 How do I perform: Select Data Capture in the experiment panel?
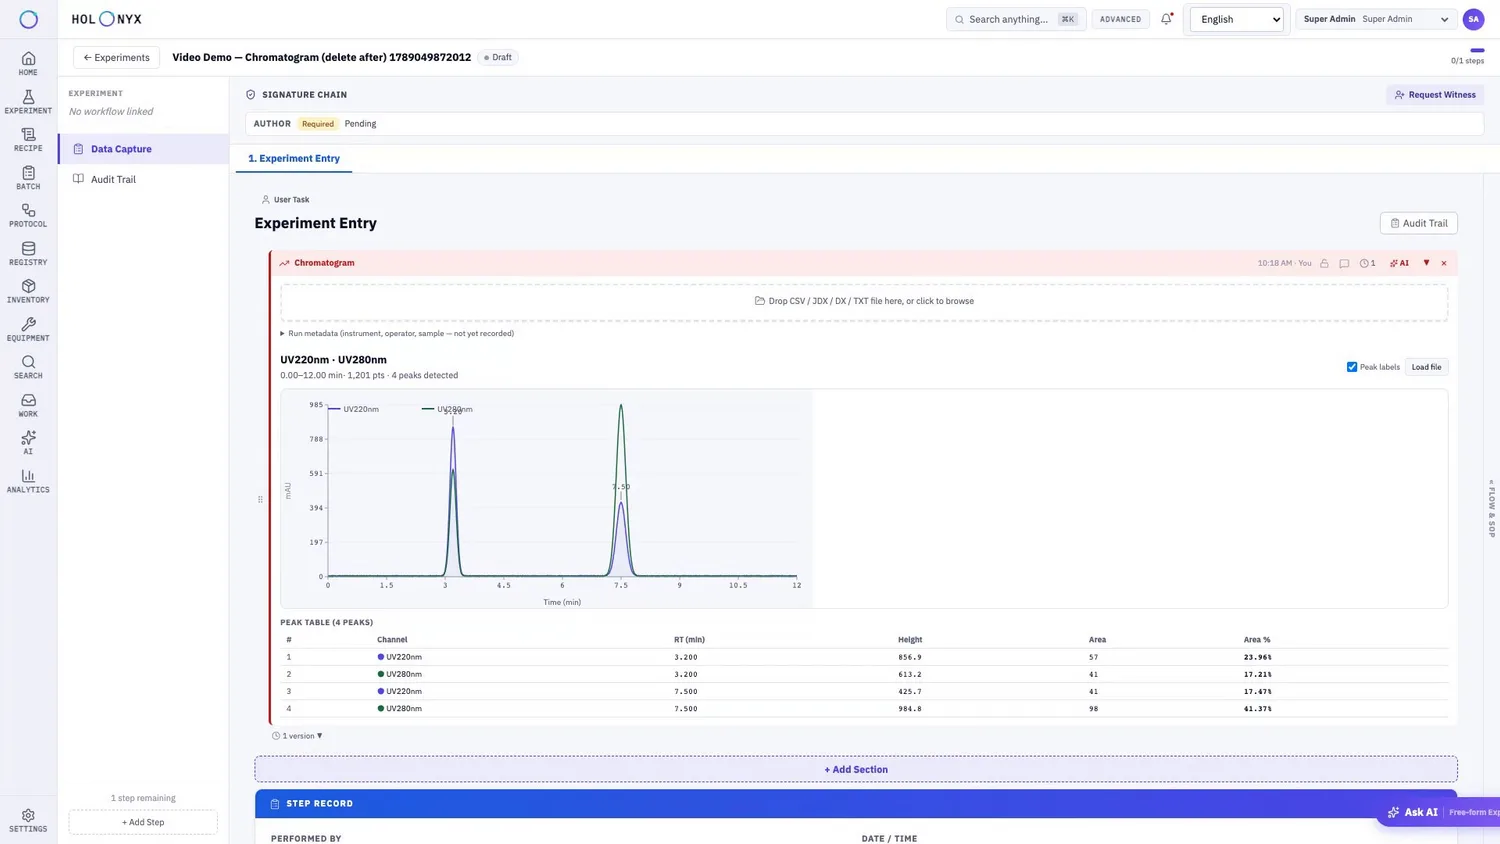(x=143, y=149)
